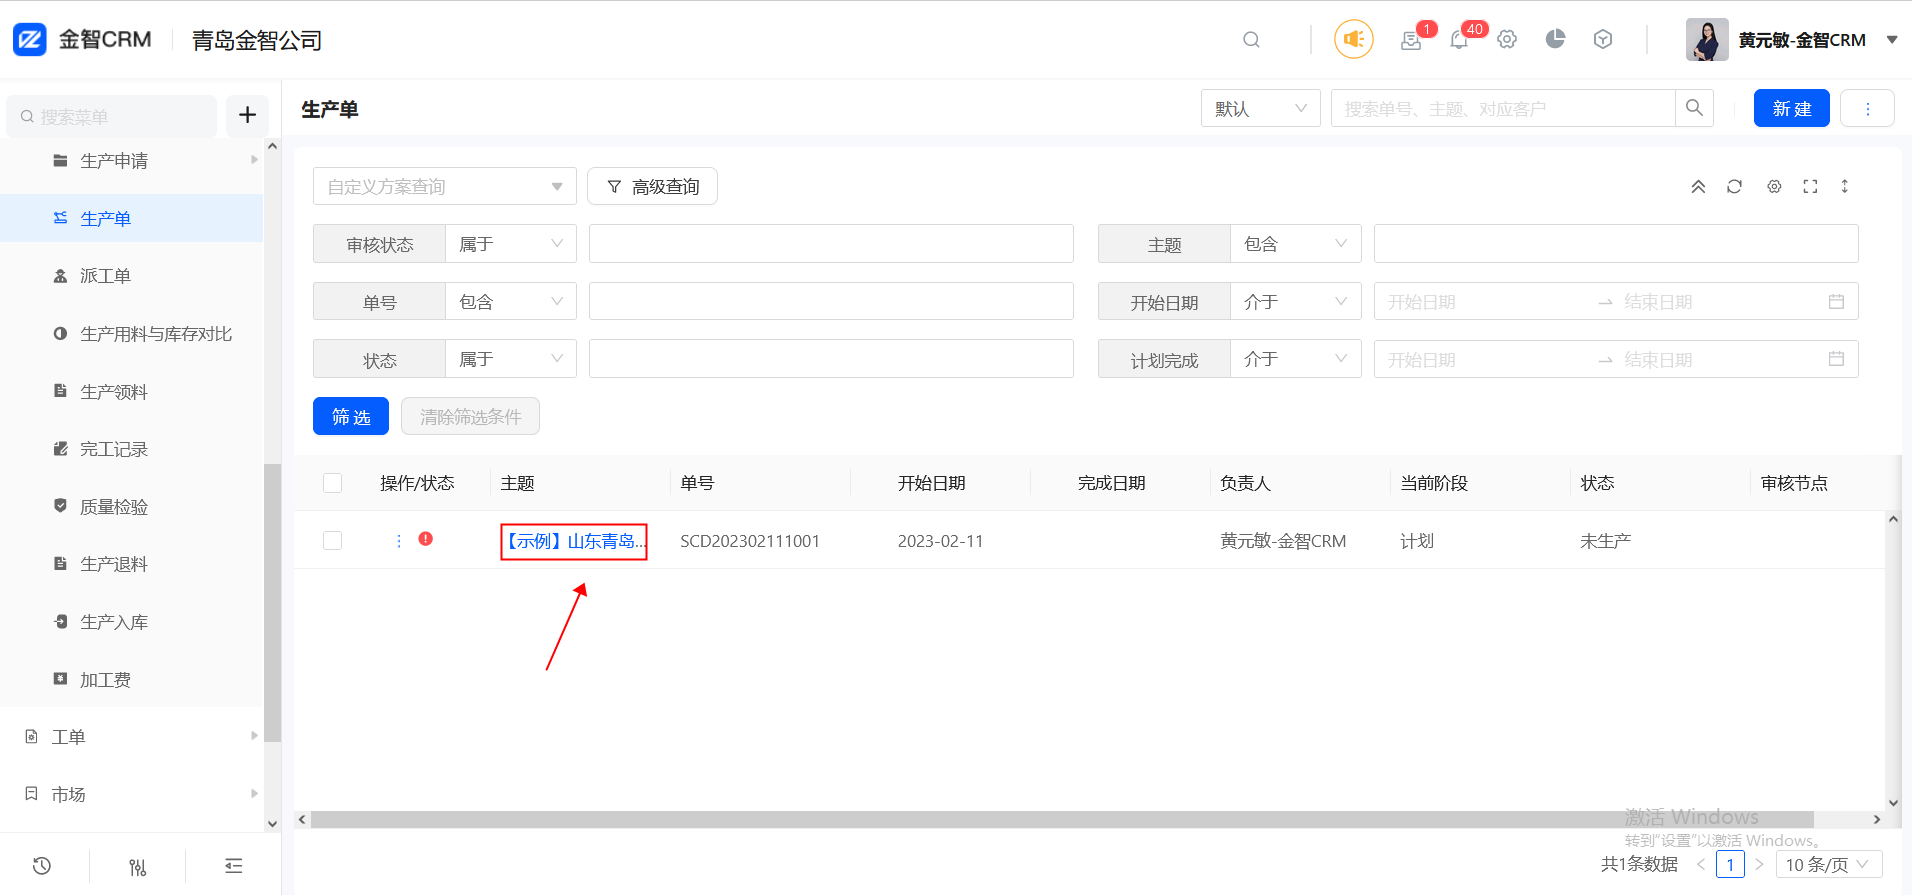Open the 生产入库 menu item

coord(132,622)
